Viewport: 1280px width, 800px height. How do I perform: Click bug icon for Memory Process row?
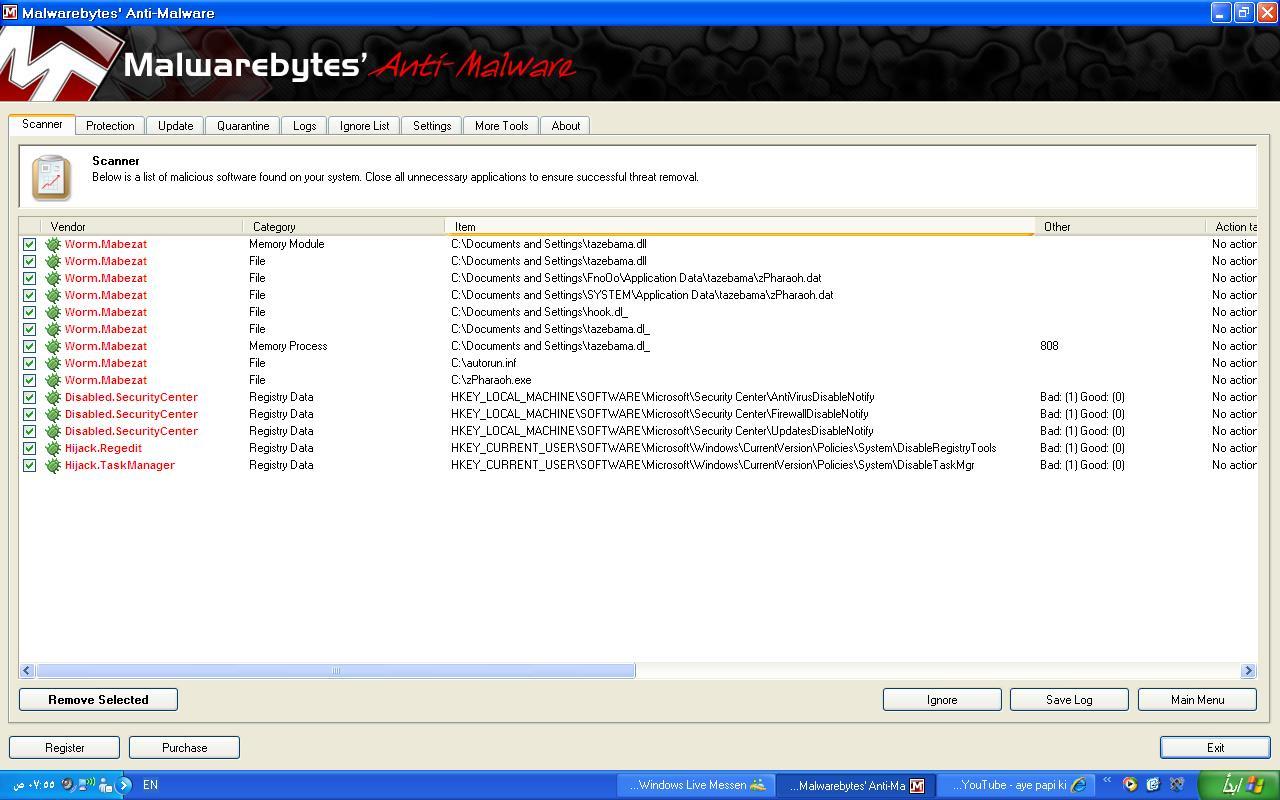53,346
